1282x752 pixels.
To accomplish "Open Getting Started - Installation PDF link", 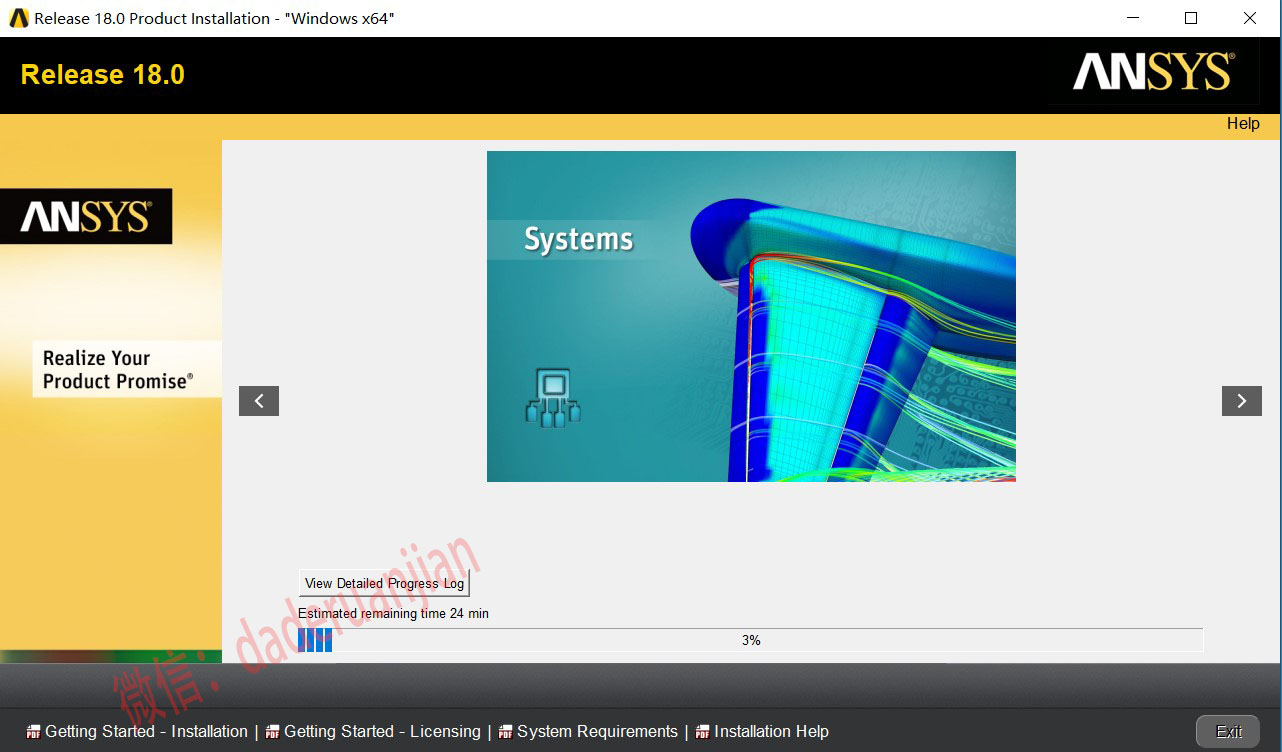I will (x=146, y=732).
